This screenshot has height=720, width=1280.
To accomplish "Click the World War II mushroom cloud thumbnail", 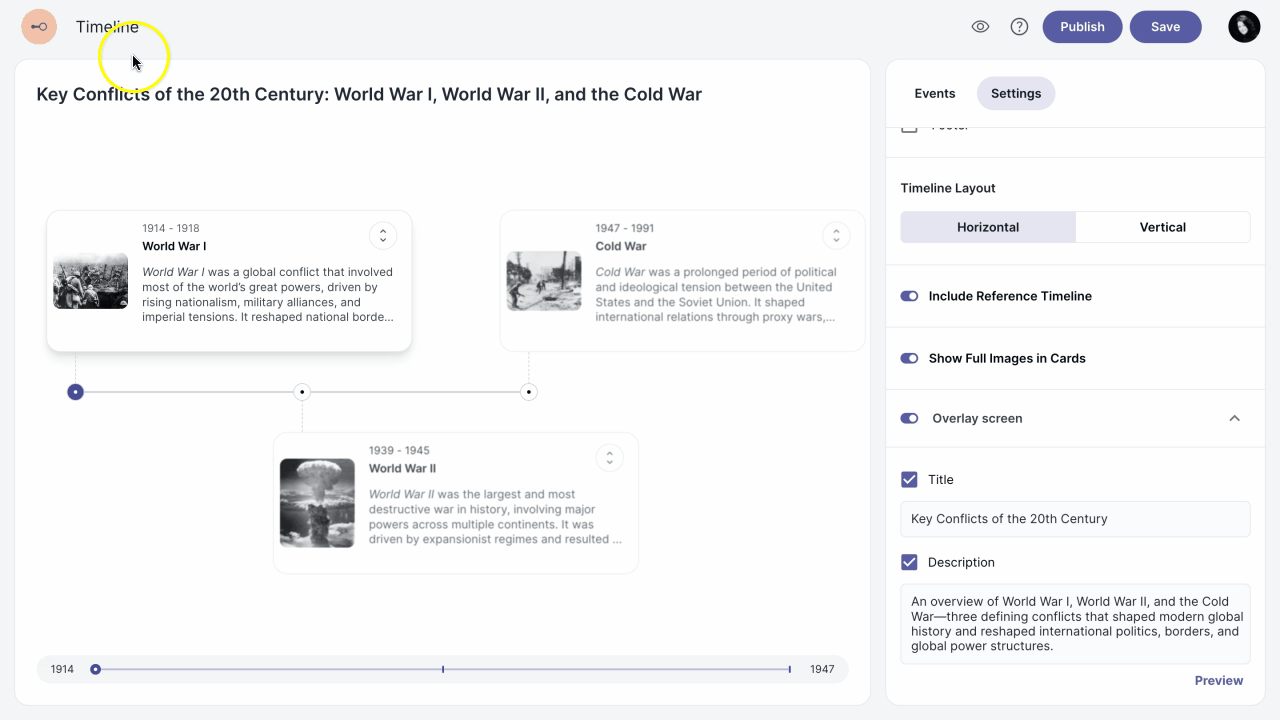I will (x=317, y=503).
